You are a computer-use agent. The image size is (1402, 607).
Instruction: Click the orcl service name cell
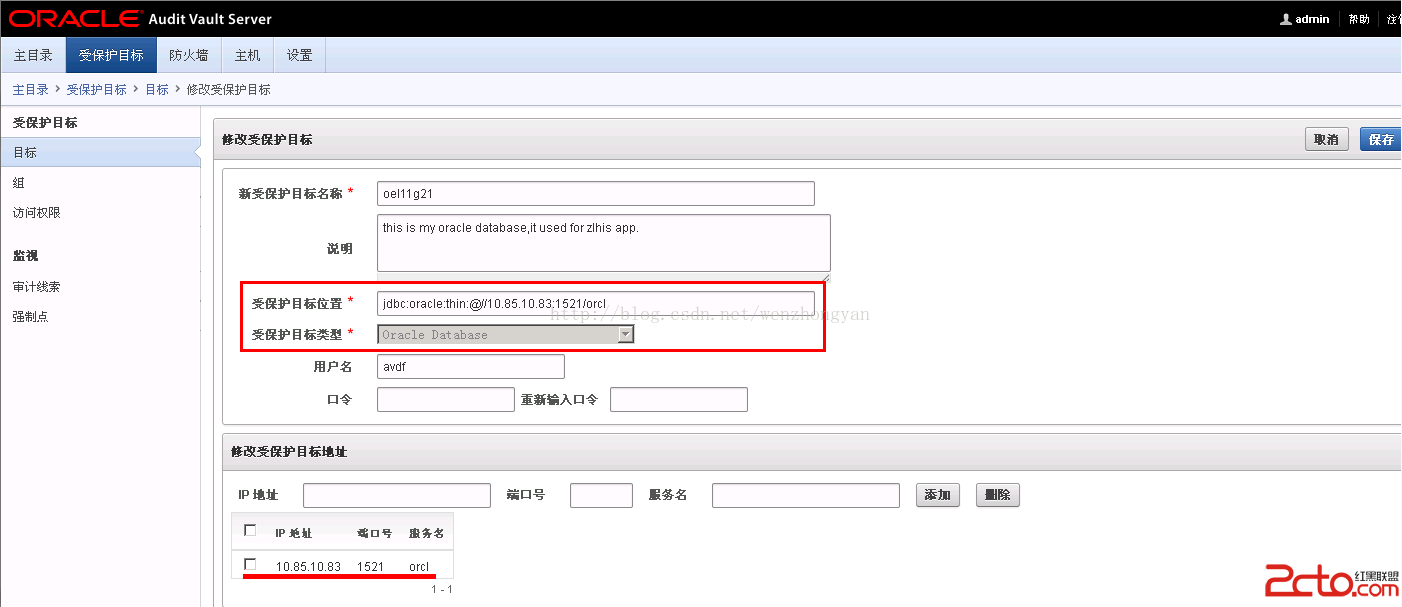coord(419,567)
